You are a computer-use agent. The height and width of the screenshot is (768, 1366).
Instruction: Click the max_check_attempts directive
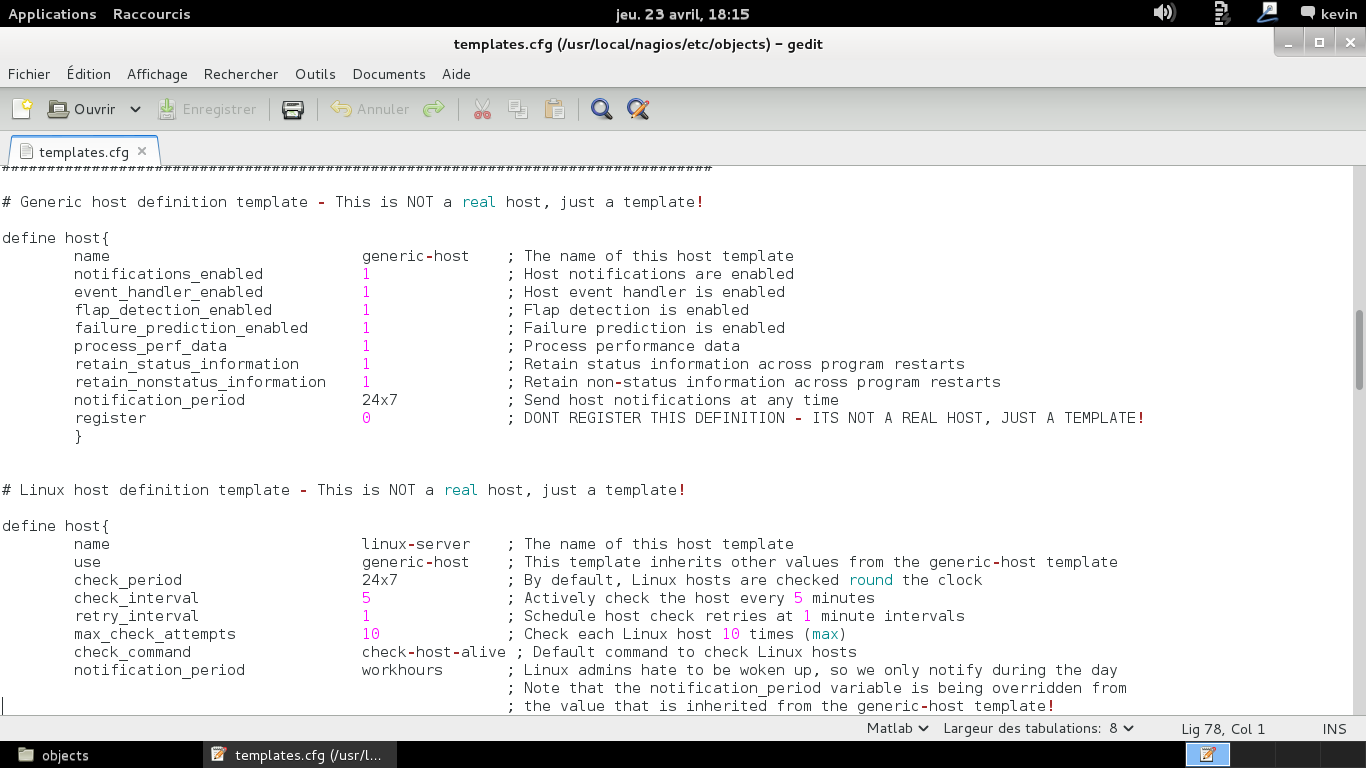[x=155, y=634]
